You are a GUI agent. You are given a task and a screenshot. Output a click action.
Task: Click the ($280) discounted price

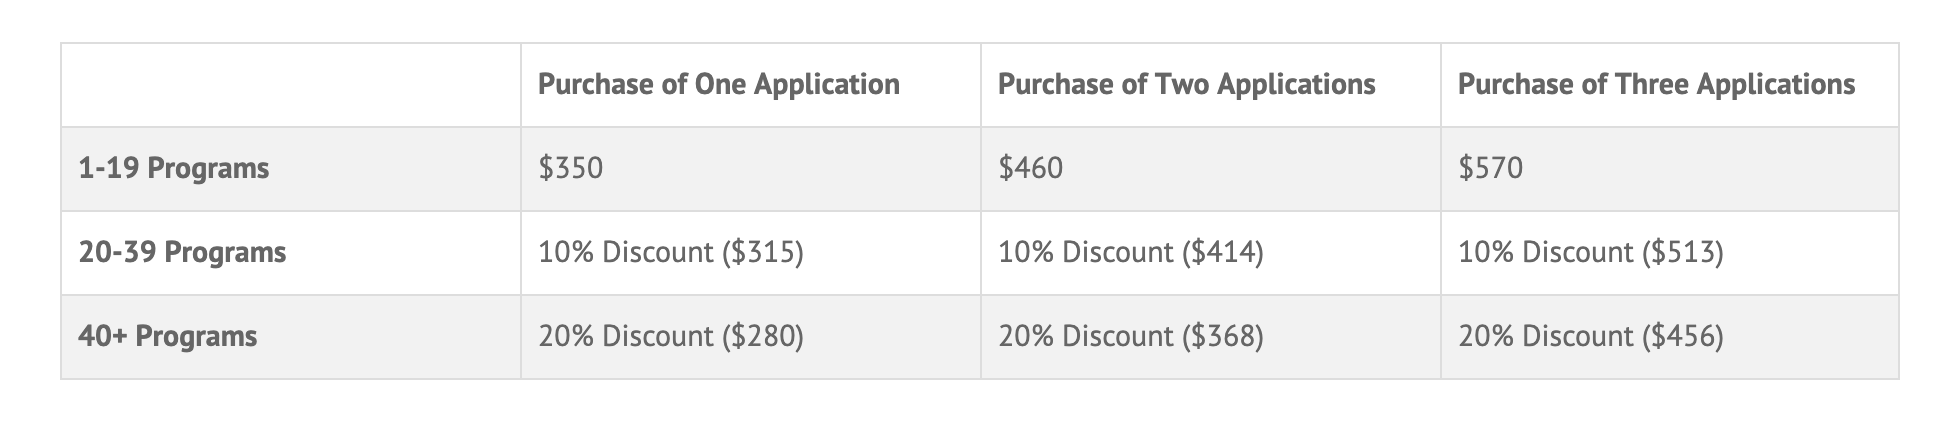coord(763,336)
